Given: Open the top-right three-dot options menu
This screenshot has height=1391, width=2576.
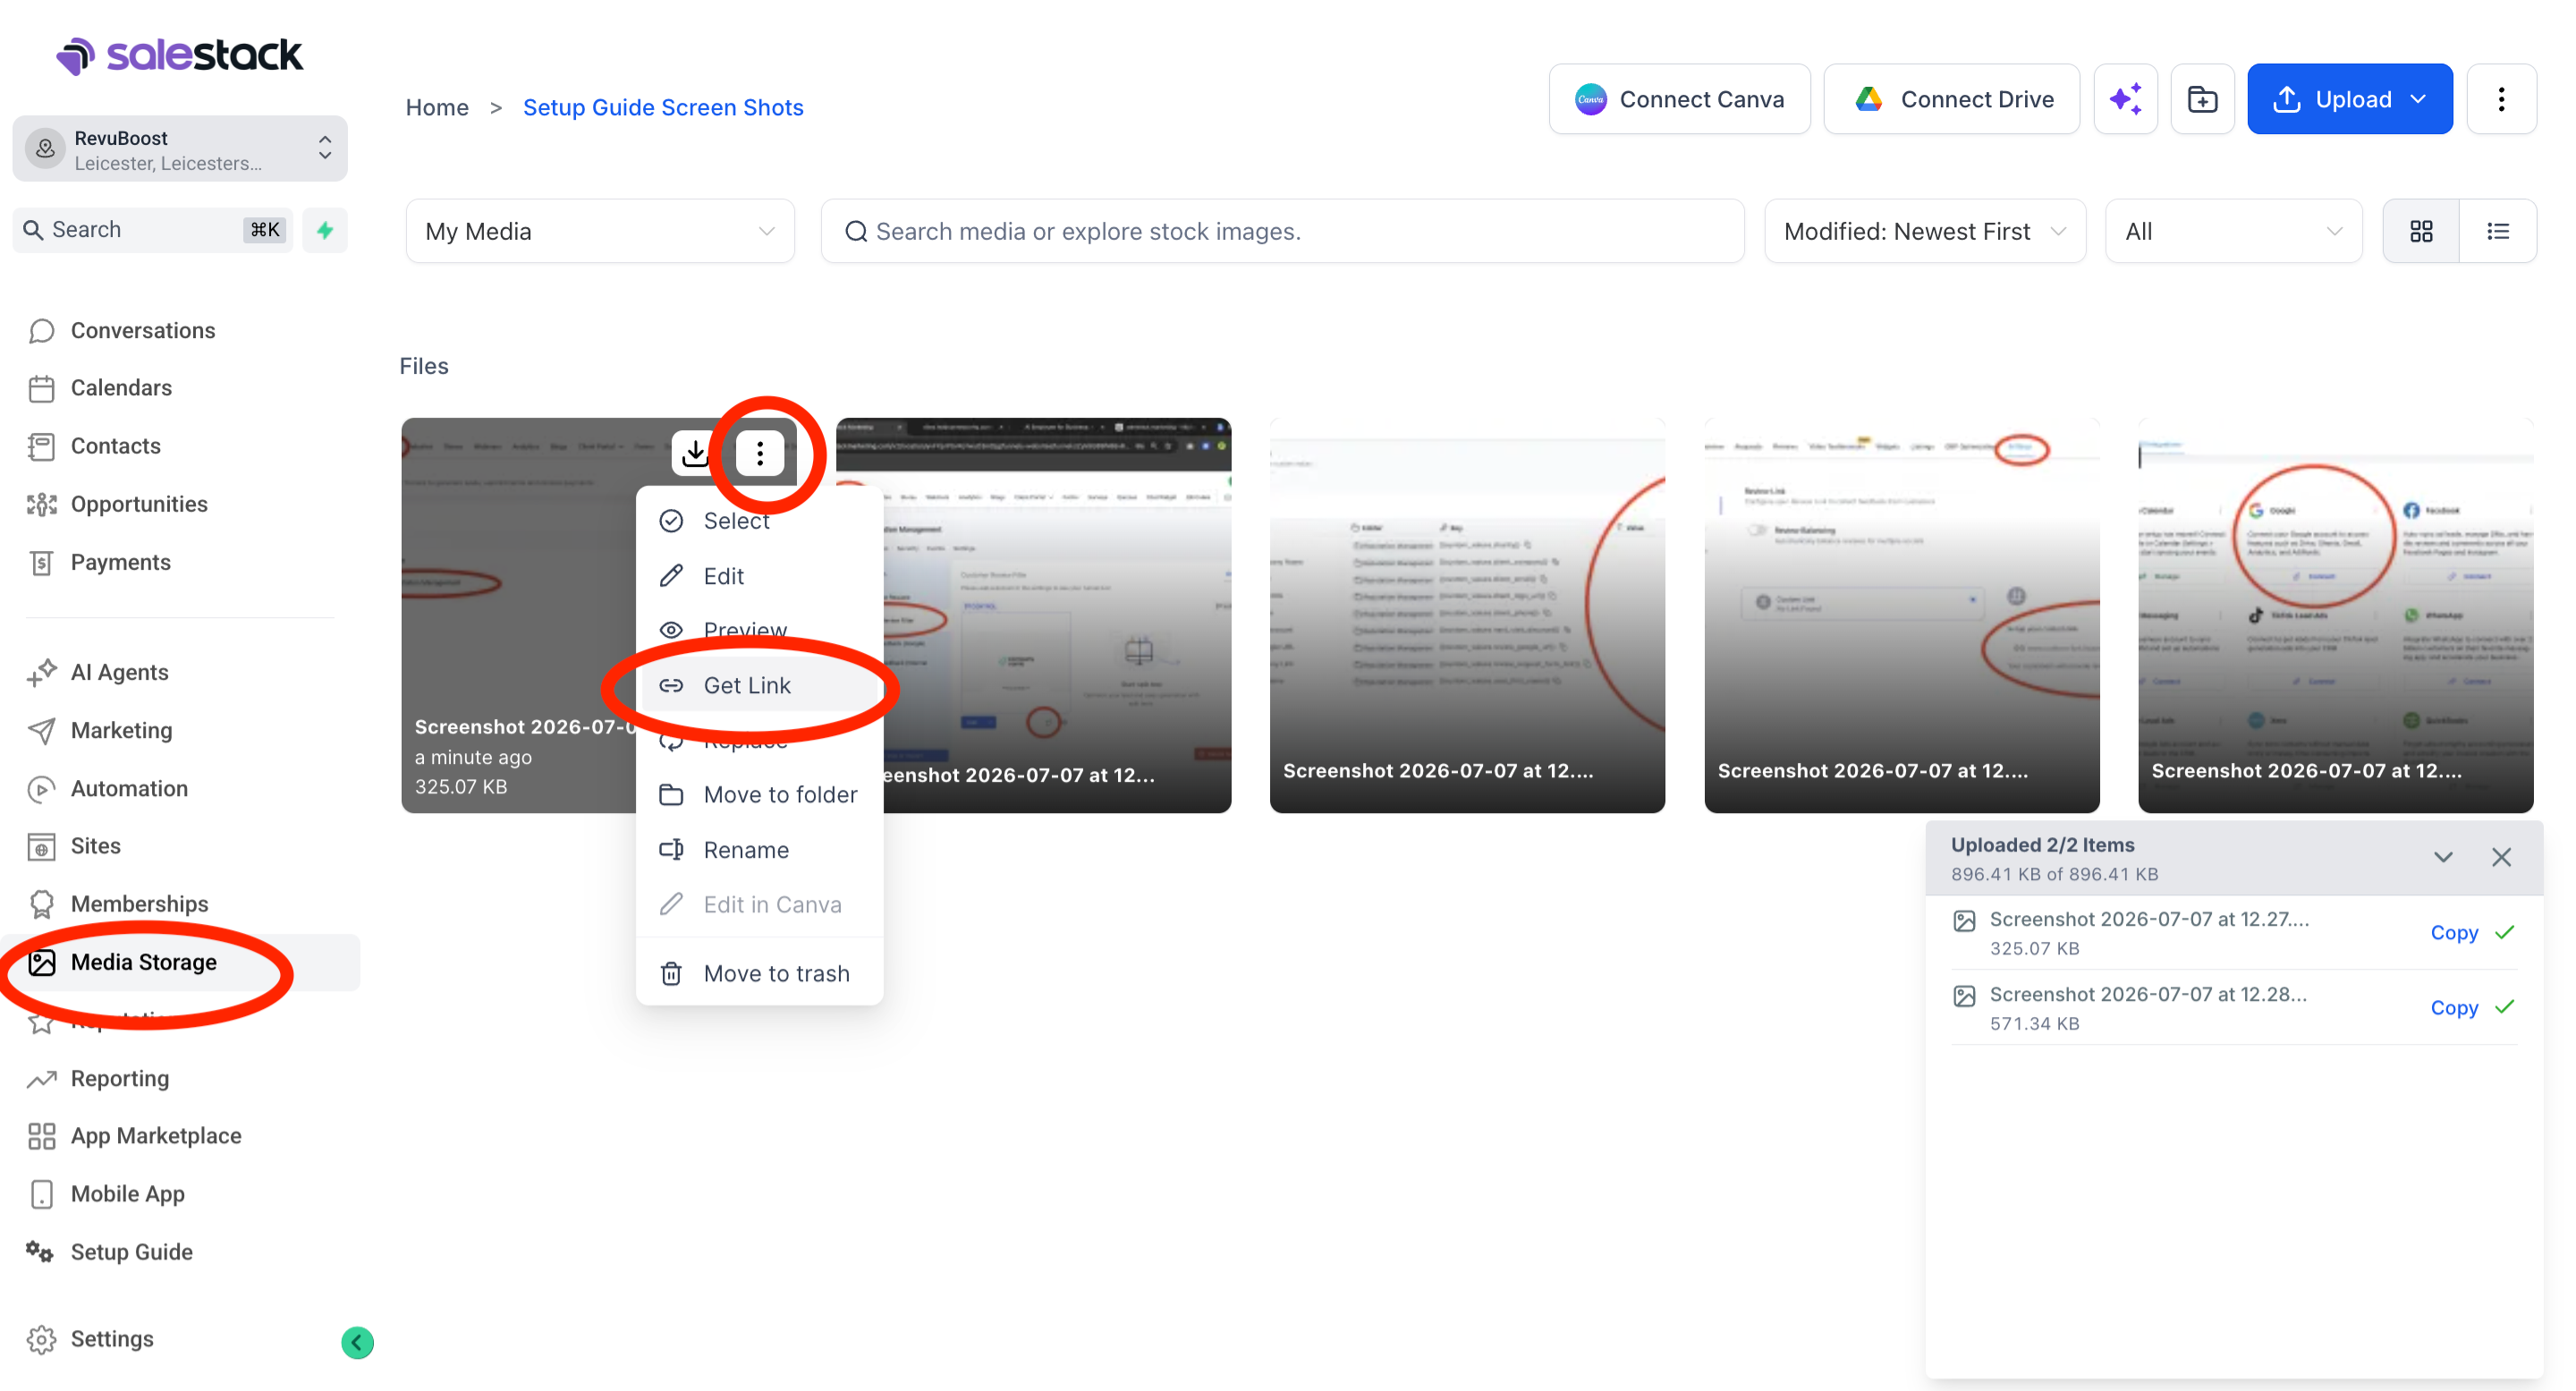Looking at the screenshot, I should coord(2500,99).
